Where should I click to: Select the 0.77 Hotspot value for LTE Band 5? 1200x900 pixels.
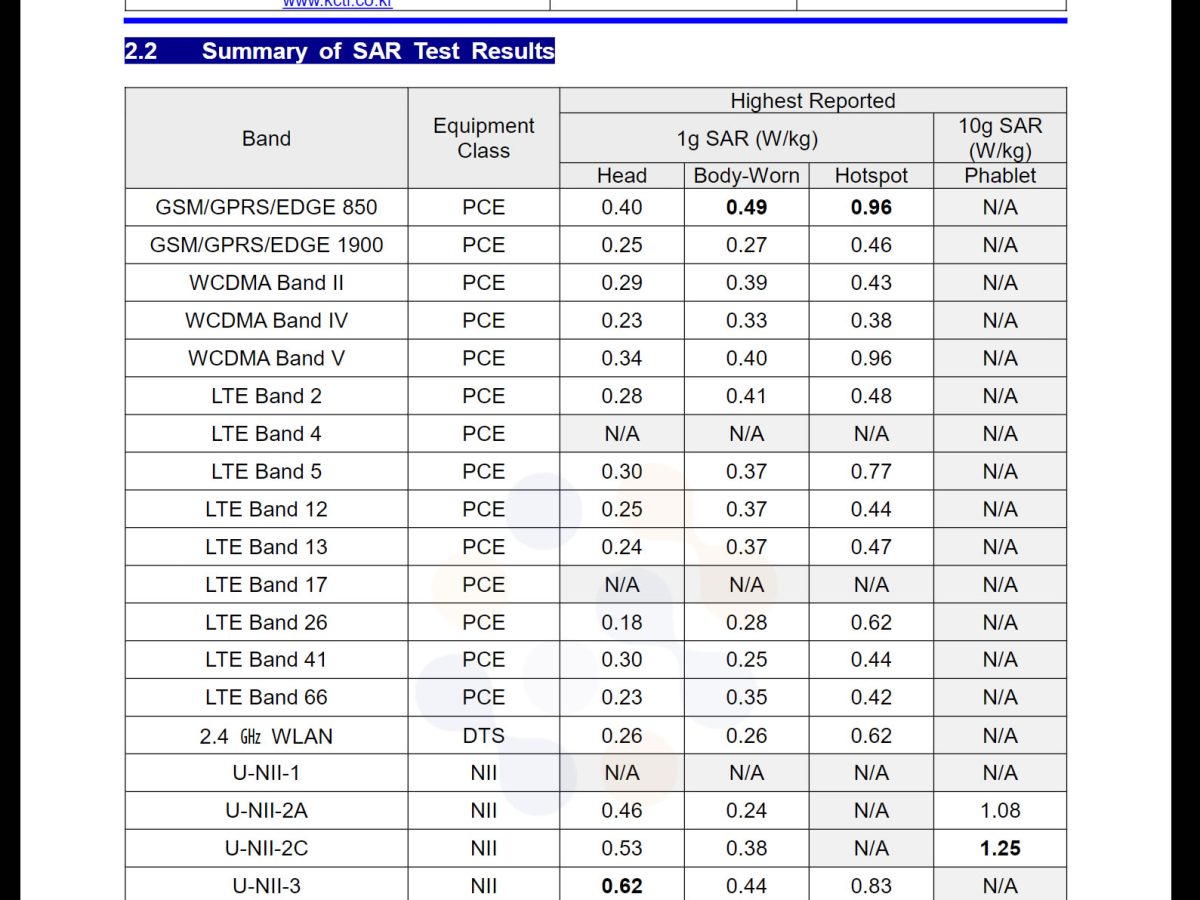[x=871, y=472]
